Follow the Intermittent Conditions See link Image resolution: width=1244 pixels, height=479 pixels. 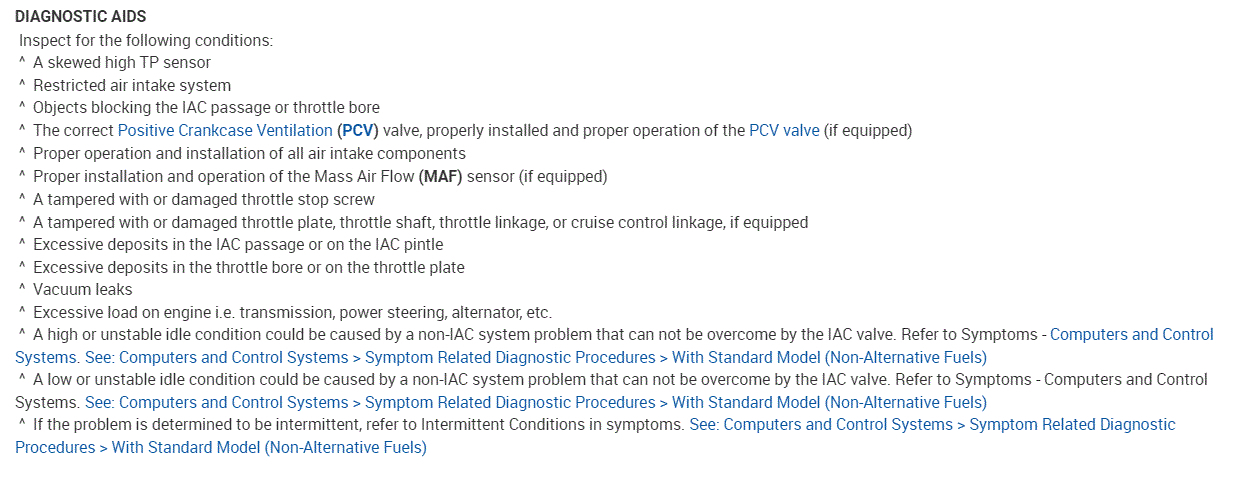pyautogui.click(x=932, y=425)
